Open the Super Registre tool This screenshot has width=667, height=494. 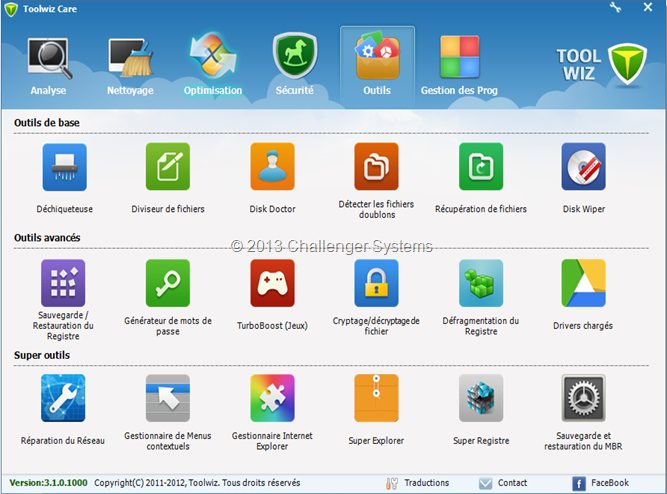coord(481,398)
